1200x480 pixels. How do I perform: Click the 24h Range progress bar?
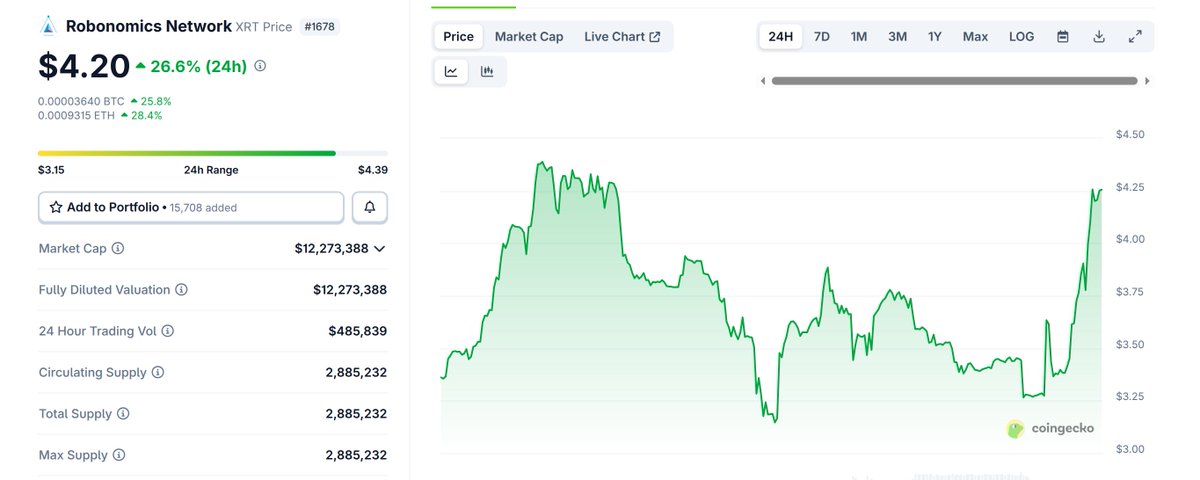pos(212,153)
